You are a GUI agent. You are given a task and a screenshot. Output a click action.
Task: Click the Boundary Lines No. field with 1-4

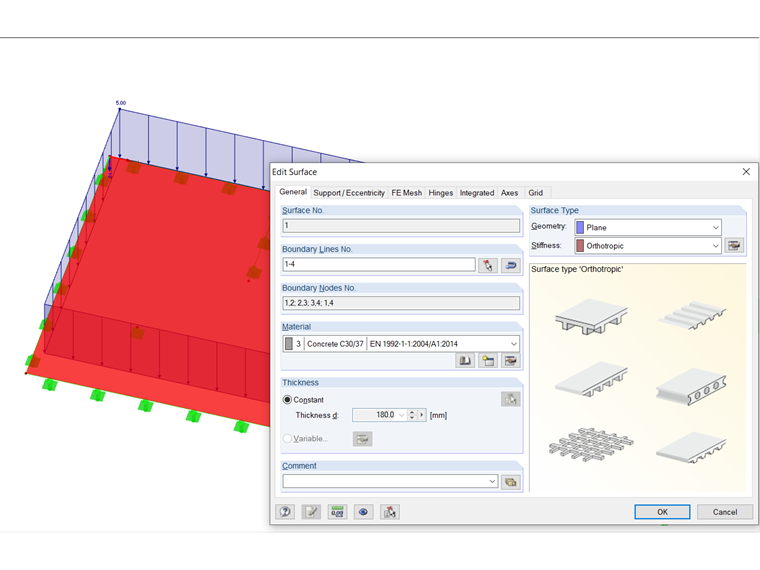379,264
